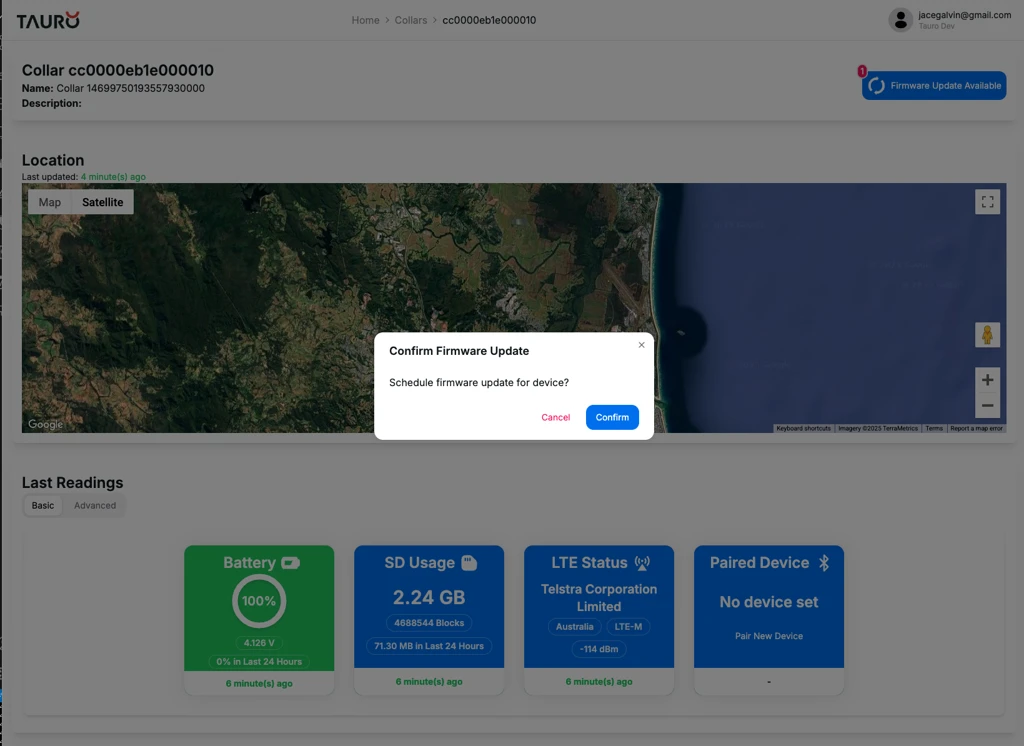The image size is (1024, 746).
Task: Select the Advanced readings tab
Action: (95, 506)
